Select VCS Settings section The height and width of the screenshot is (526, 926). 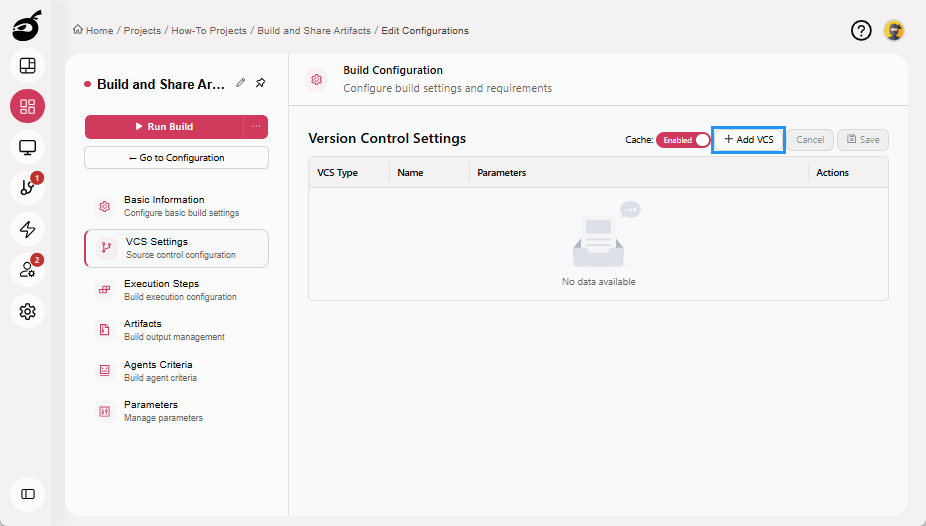pos(177,248)
